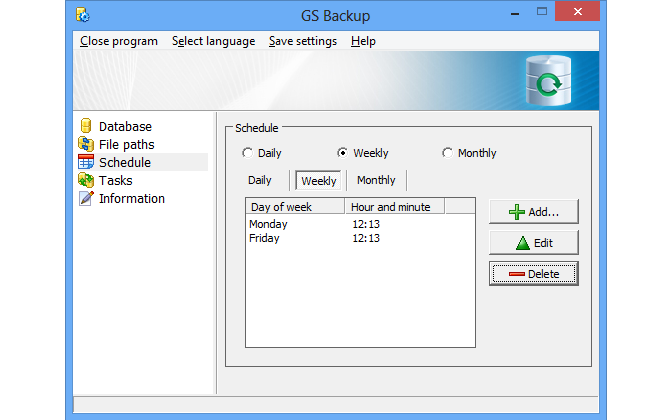Select the Weekly radio button

tap(342, 154)
